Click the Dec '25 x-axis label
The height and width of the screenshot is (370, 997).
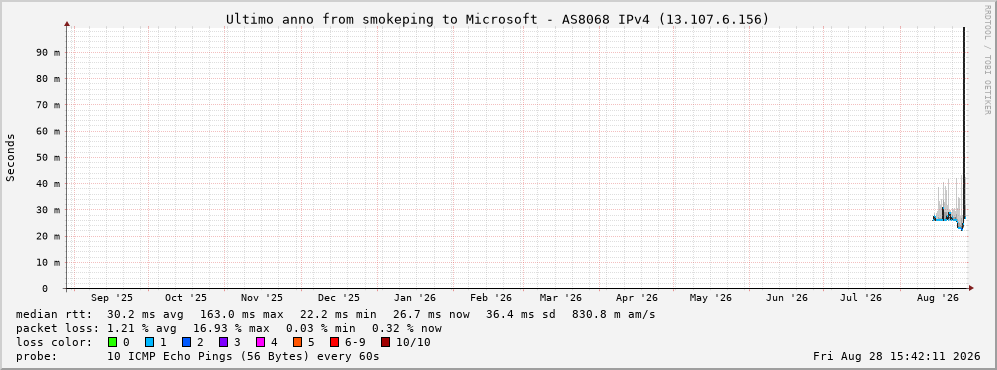[338, 298]
